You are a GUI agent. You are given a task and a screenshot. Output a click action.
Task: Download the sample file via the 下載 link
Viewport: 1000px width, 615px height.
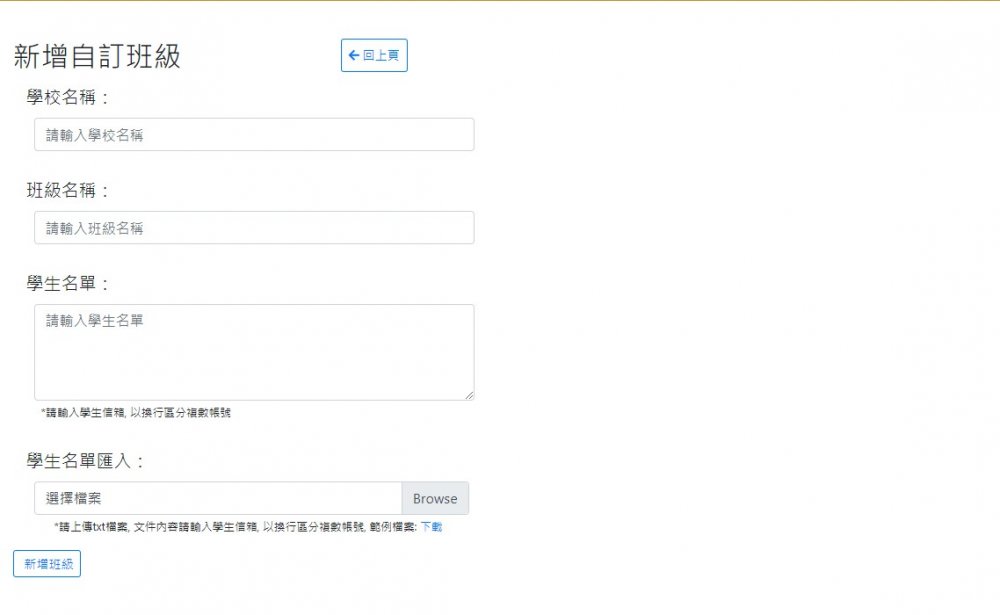[431, 527]
